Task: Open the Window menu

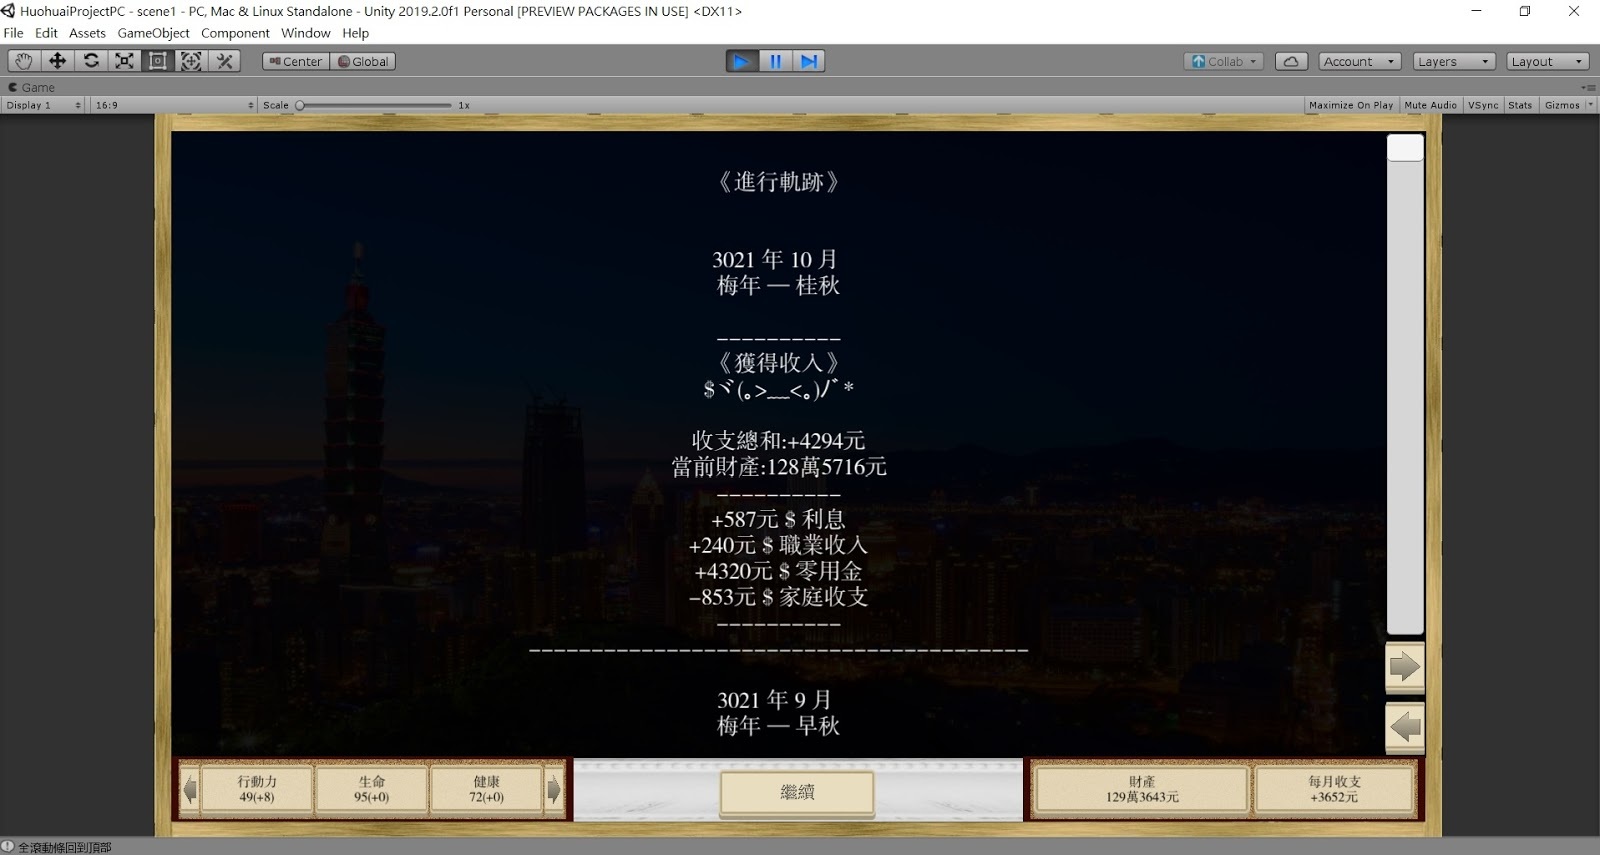Action: click(305, 33)
